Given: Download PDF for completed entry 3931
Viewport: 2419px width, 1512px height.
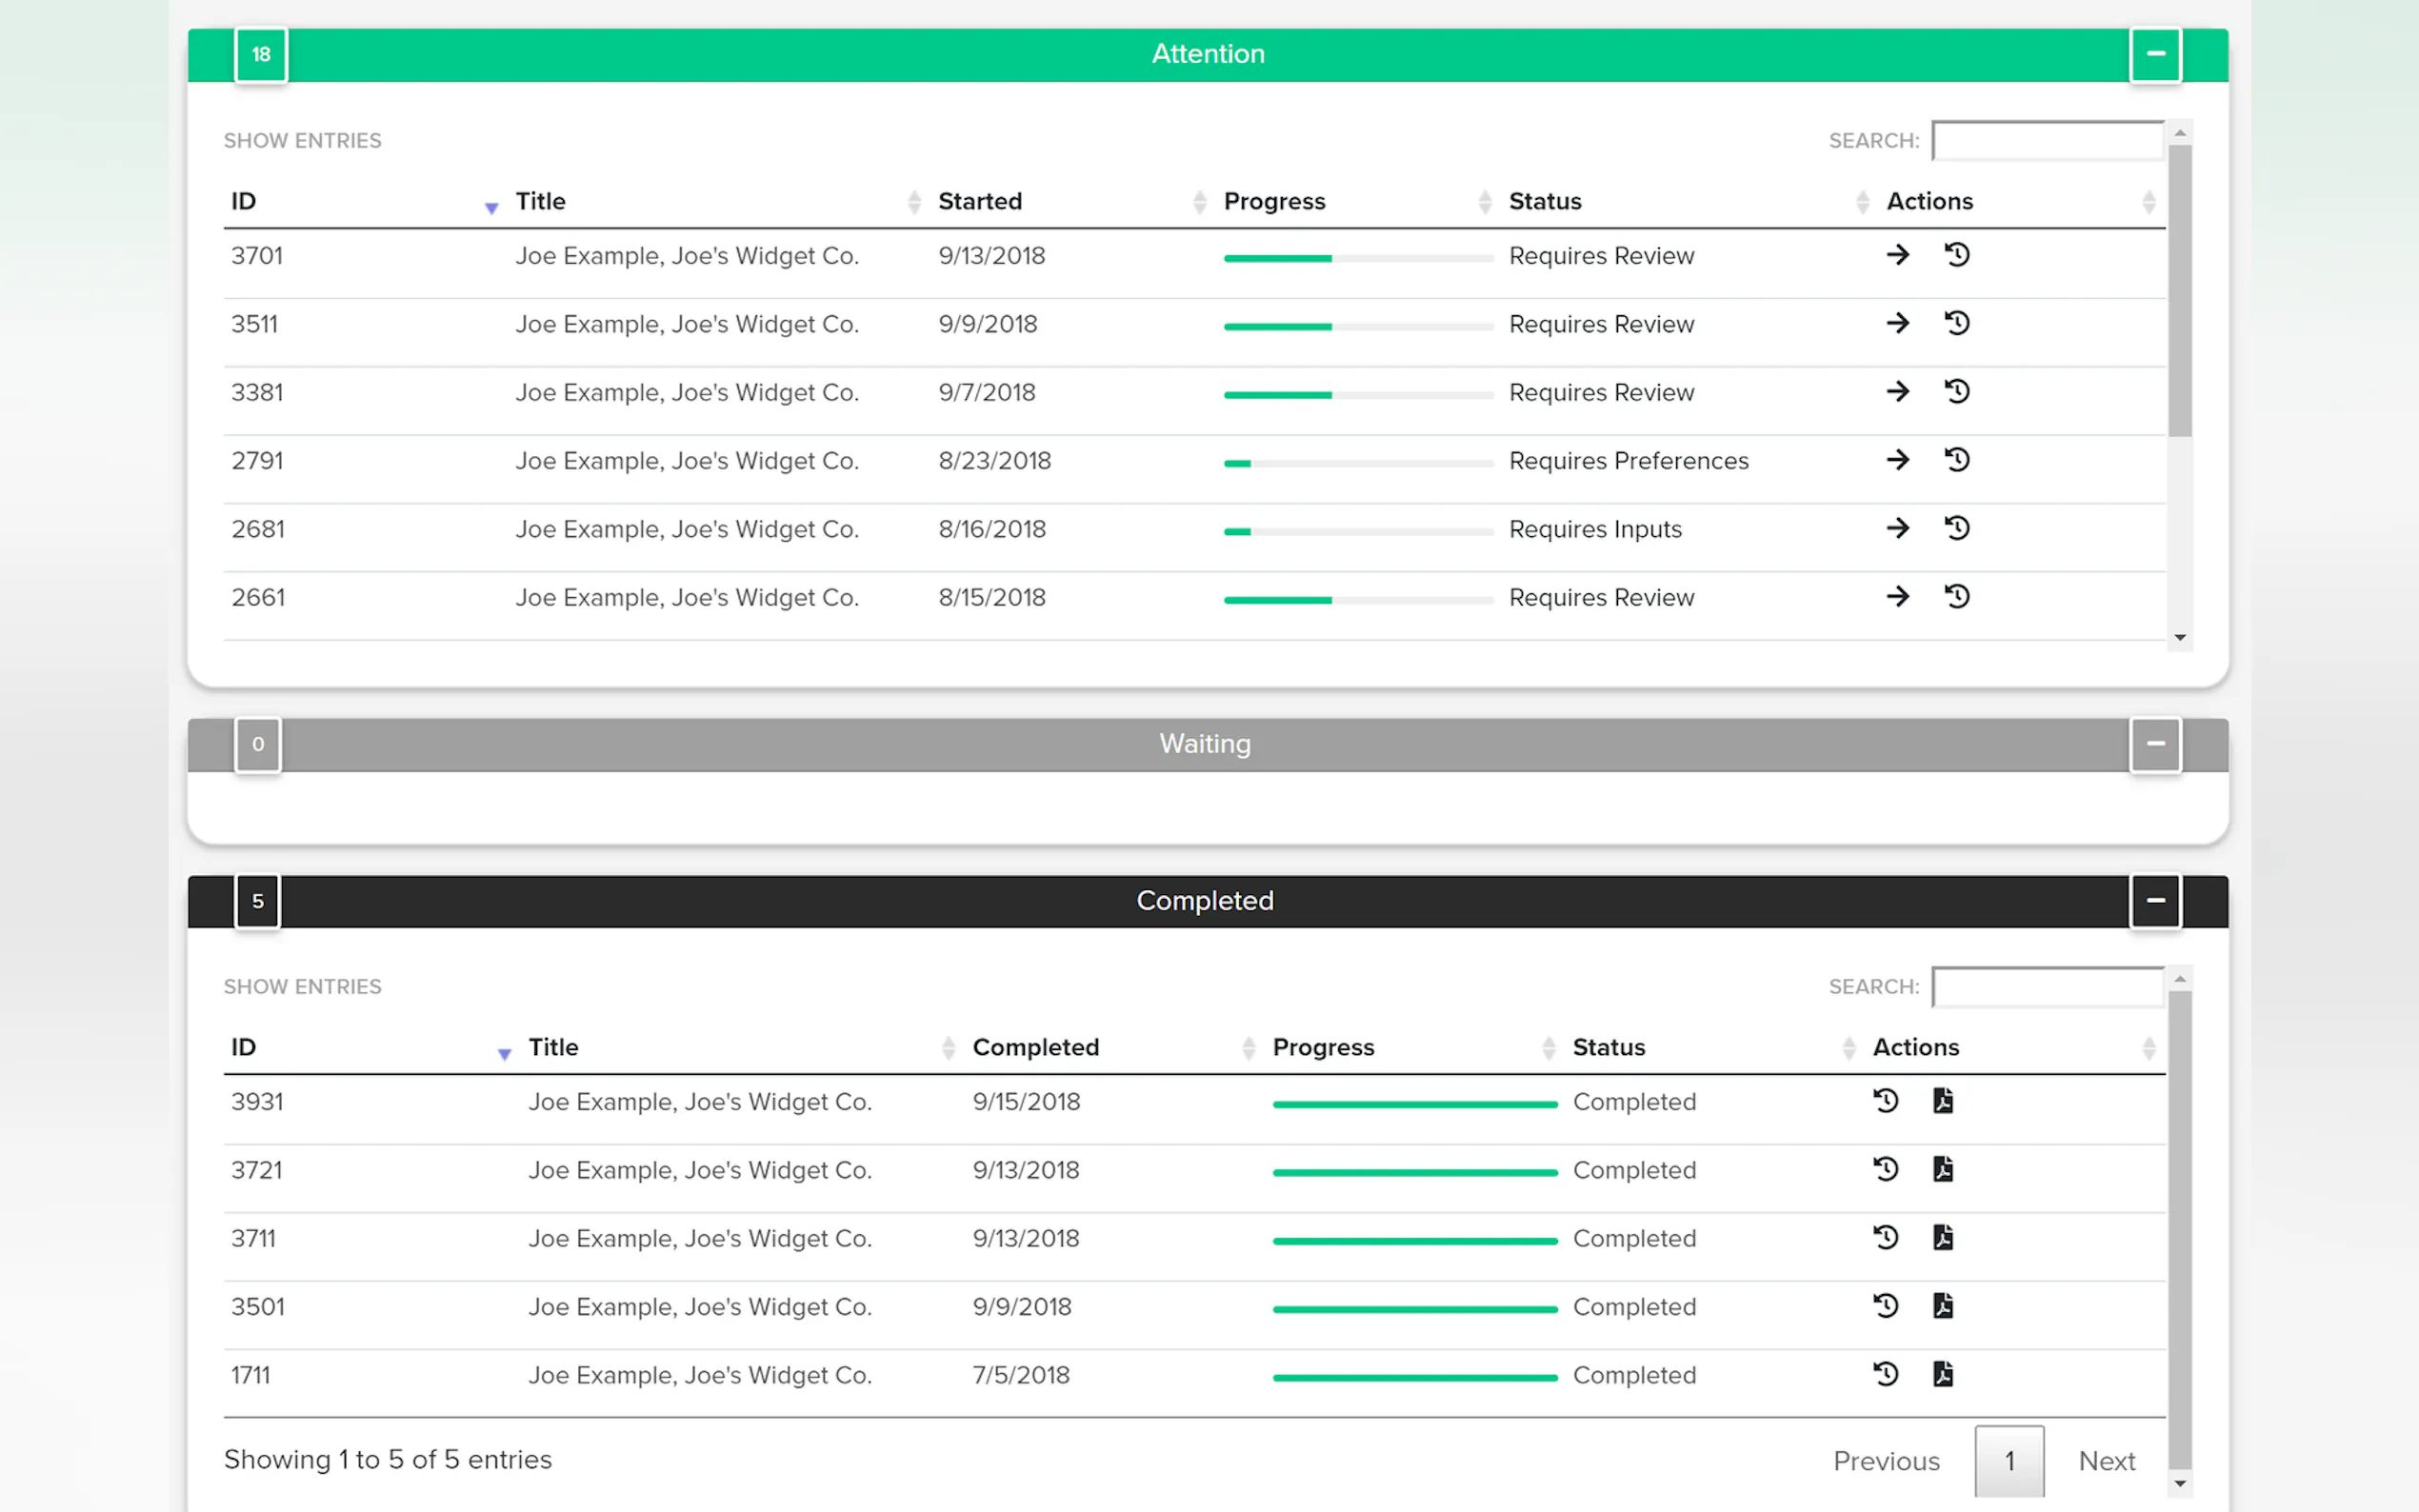Looking at the screenshot, I should coord(1942,1101).
